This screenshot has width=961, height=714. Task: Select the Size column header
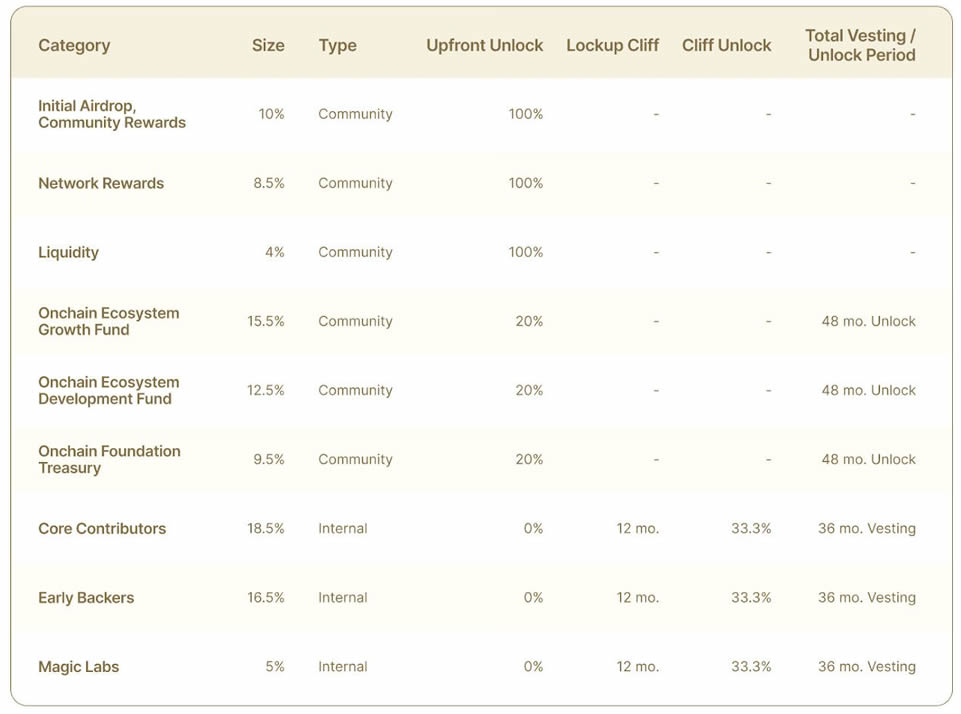point(268,45)
